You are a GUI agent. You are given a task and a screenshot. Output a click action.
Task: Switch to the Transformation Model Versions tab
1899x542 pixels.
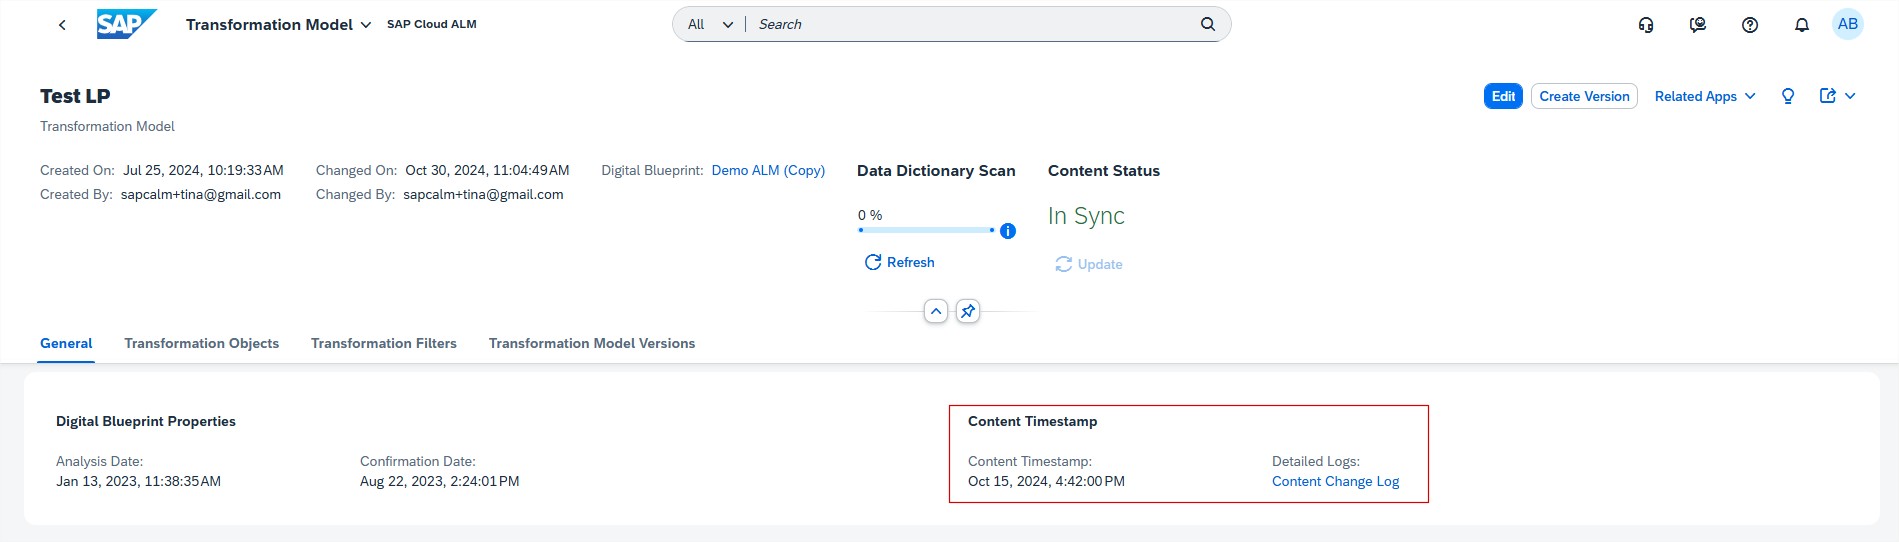(x=591, y=343)
